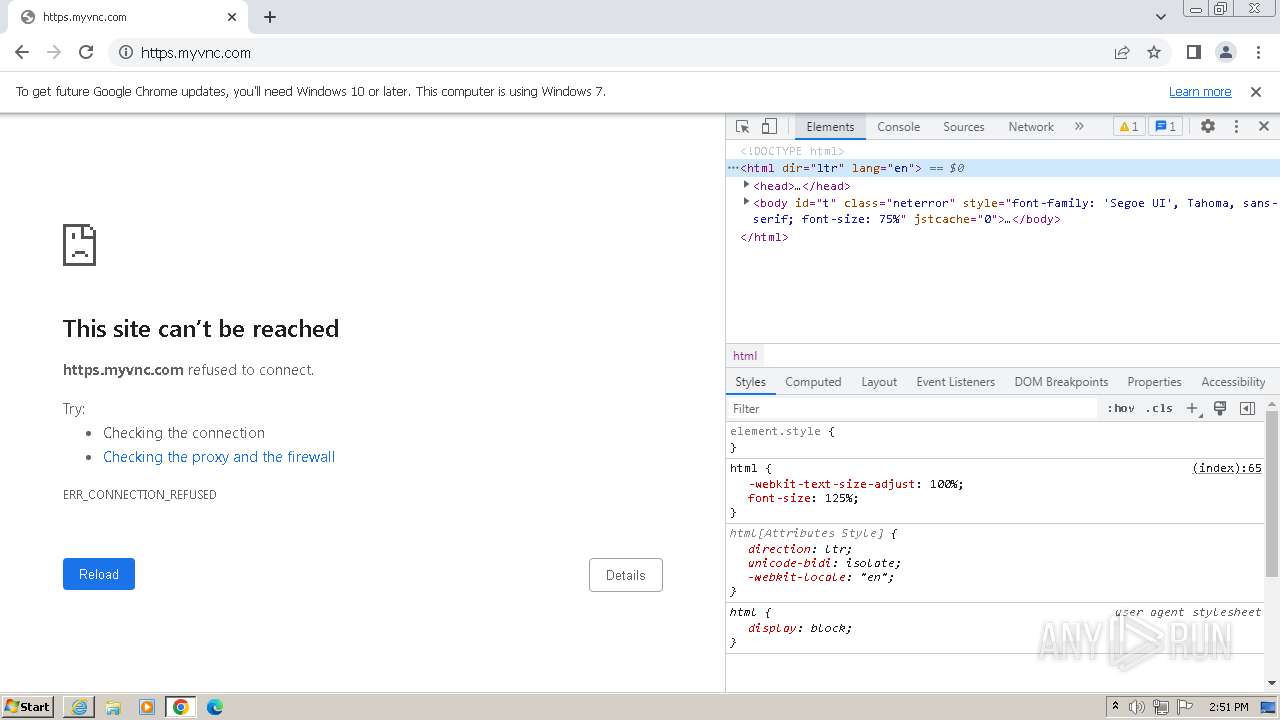The height and width of the screenshot is (720, 1280).
Task: Share this page icon
Action: (x=1122, y=53)
